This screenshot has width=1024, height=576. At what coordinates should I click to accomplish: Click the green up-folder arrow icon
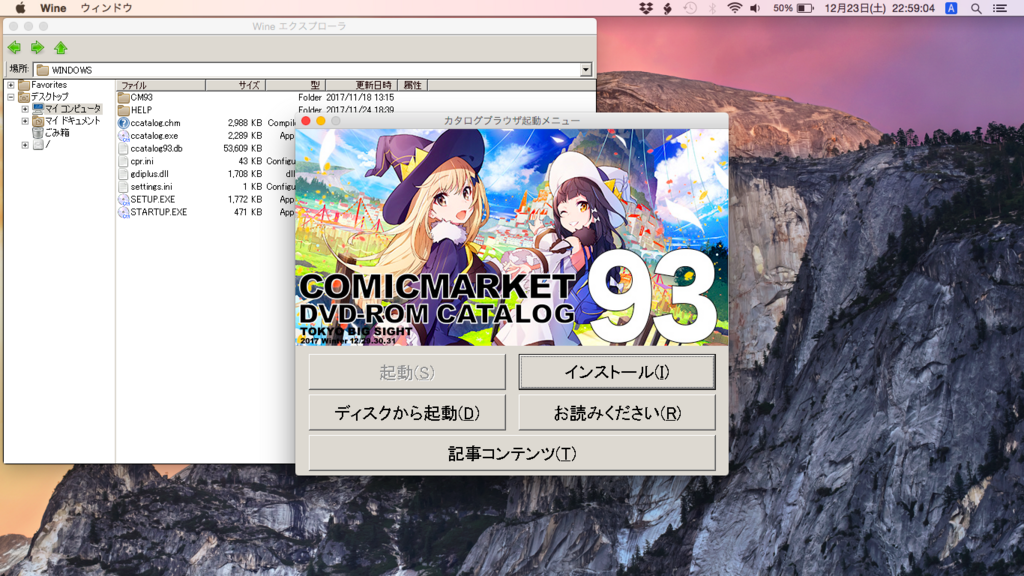click(61, 48)
